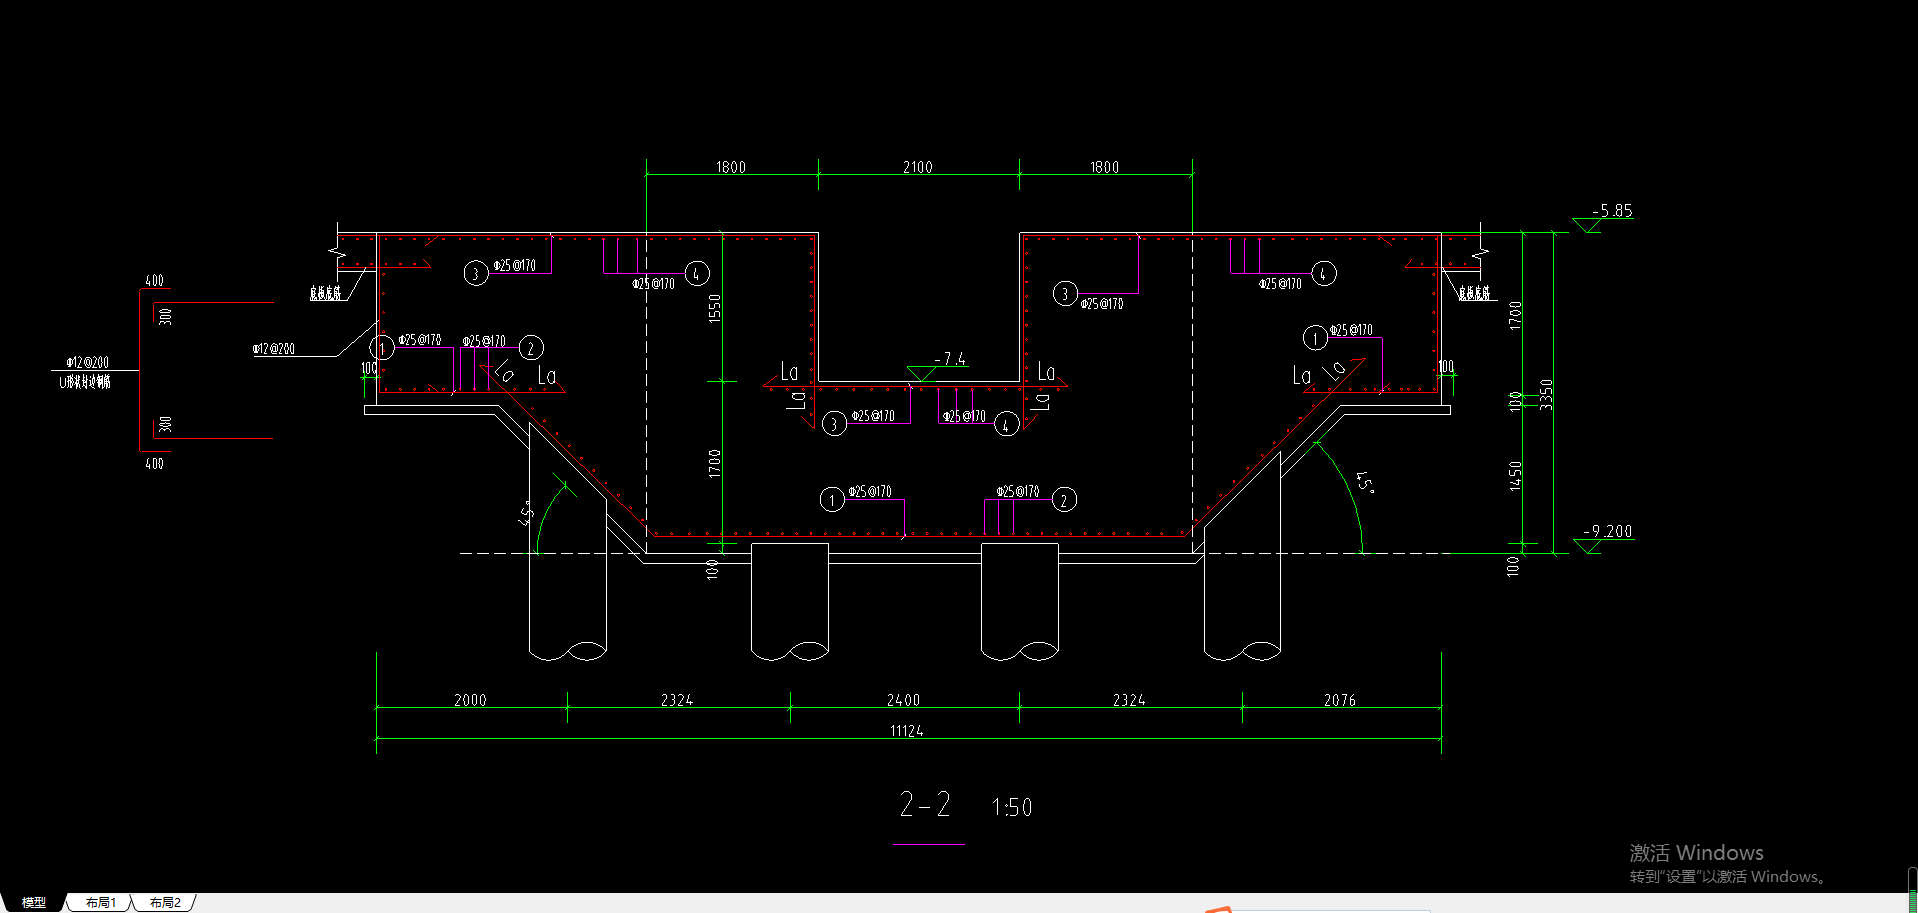Click the 2-2 section title
Viewport: 1918px width, 913px height.
tap(925, 804)
